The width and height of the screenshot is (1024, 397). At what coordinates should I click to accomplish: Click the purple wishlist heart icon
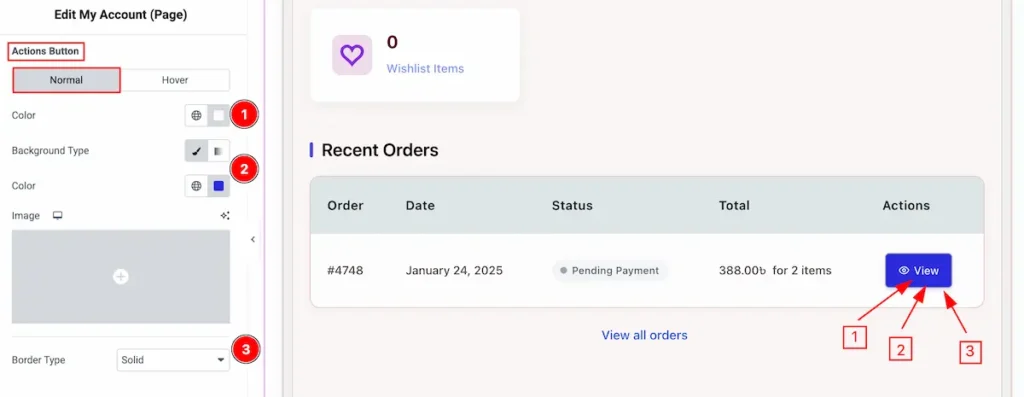[x=352, y=55]
